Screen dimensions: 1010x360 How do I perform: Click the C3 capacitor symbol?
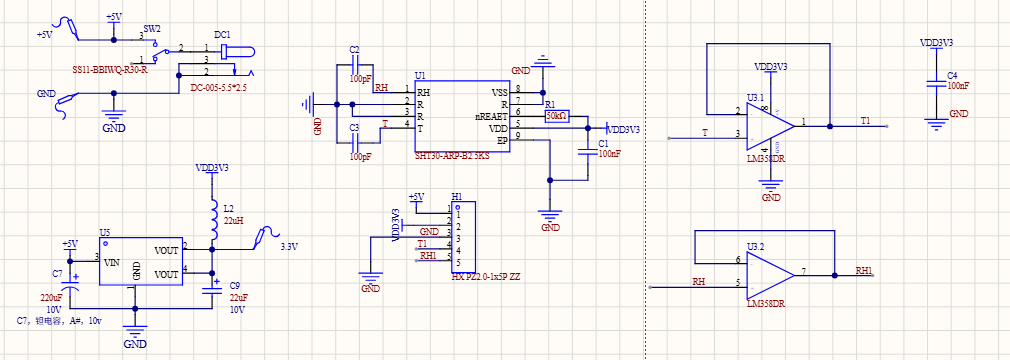pyautogui.click(x=355, y=142)
